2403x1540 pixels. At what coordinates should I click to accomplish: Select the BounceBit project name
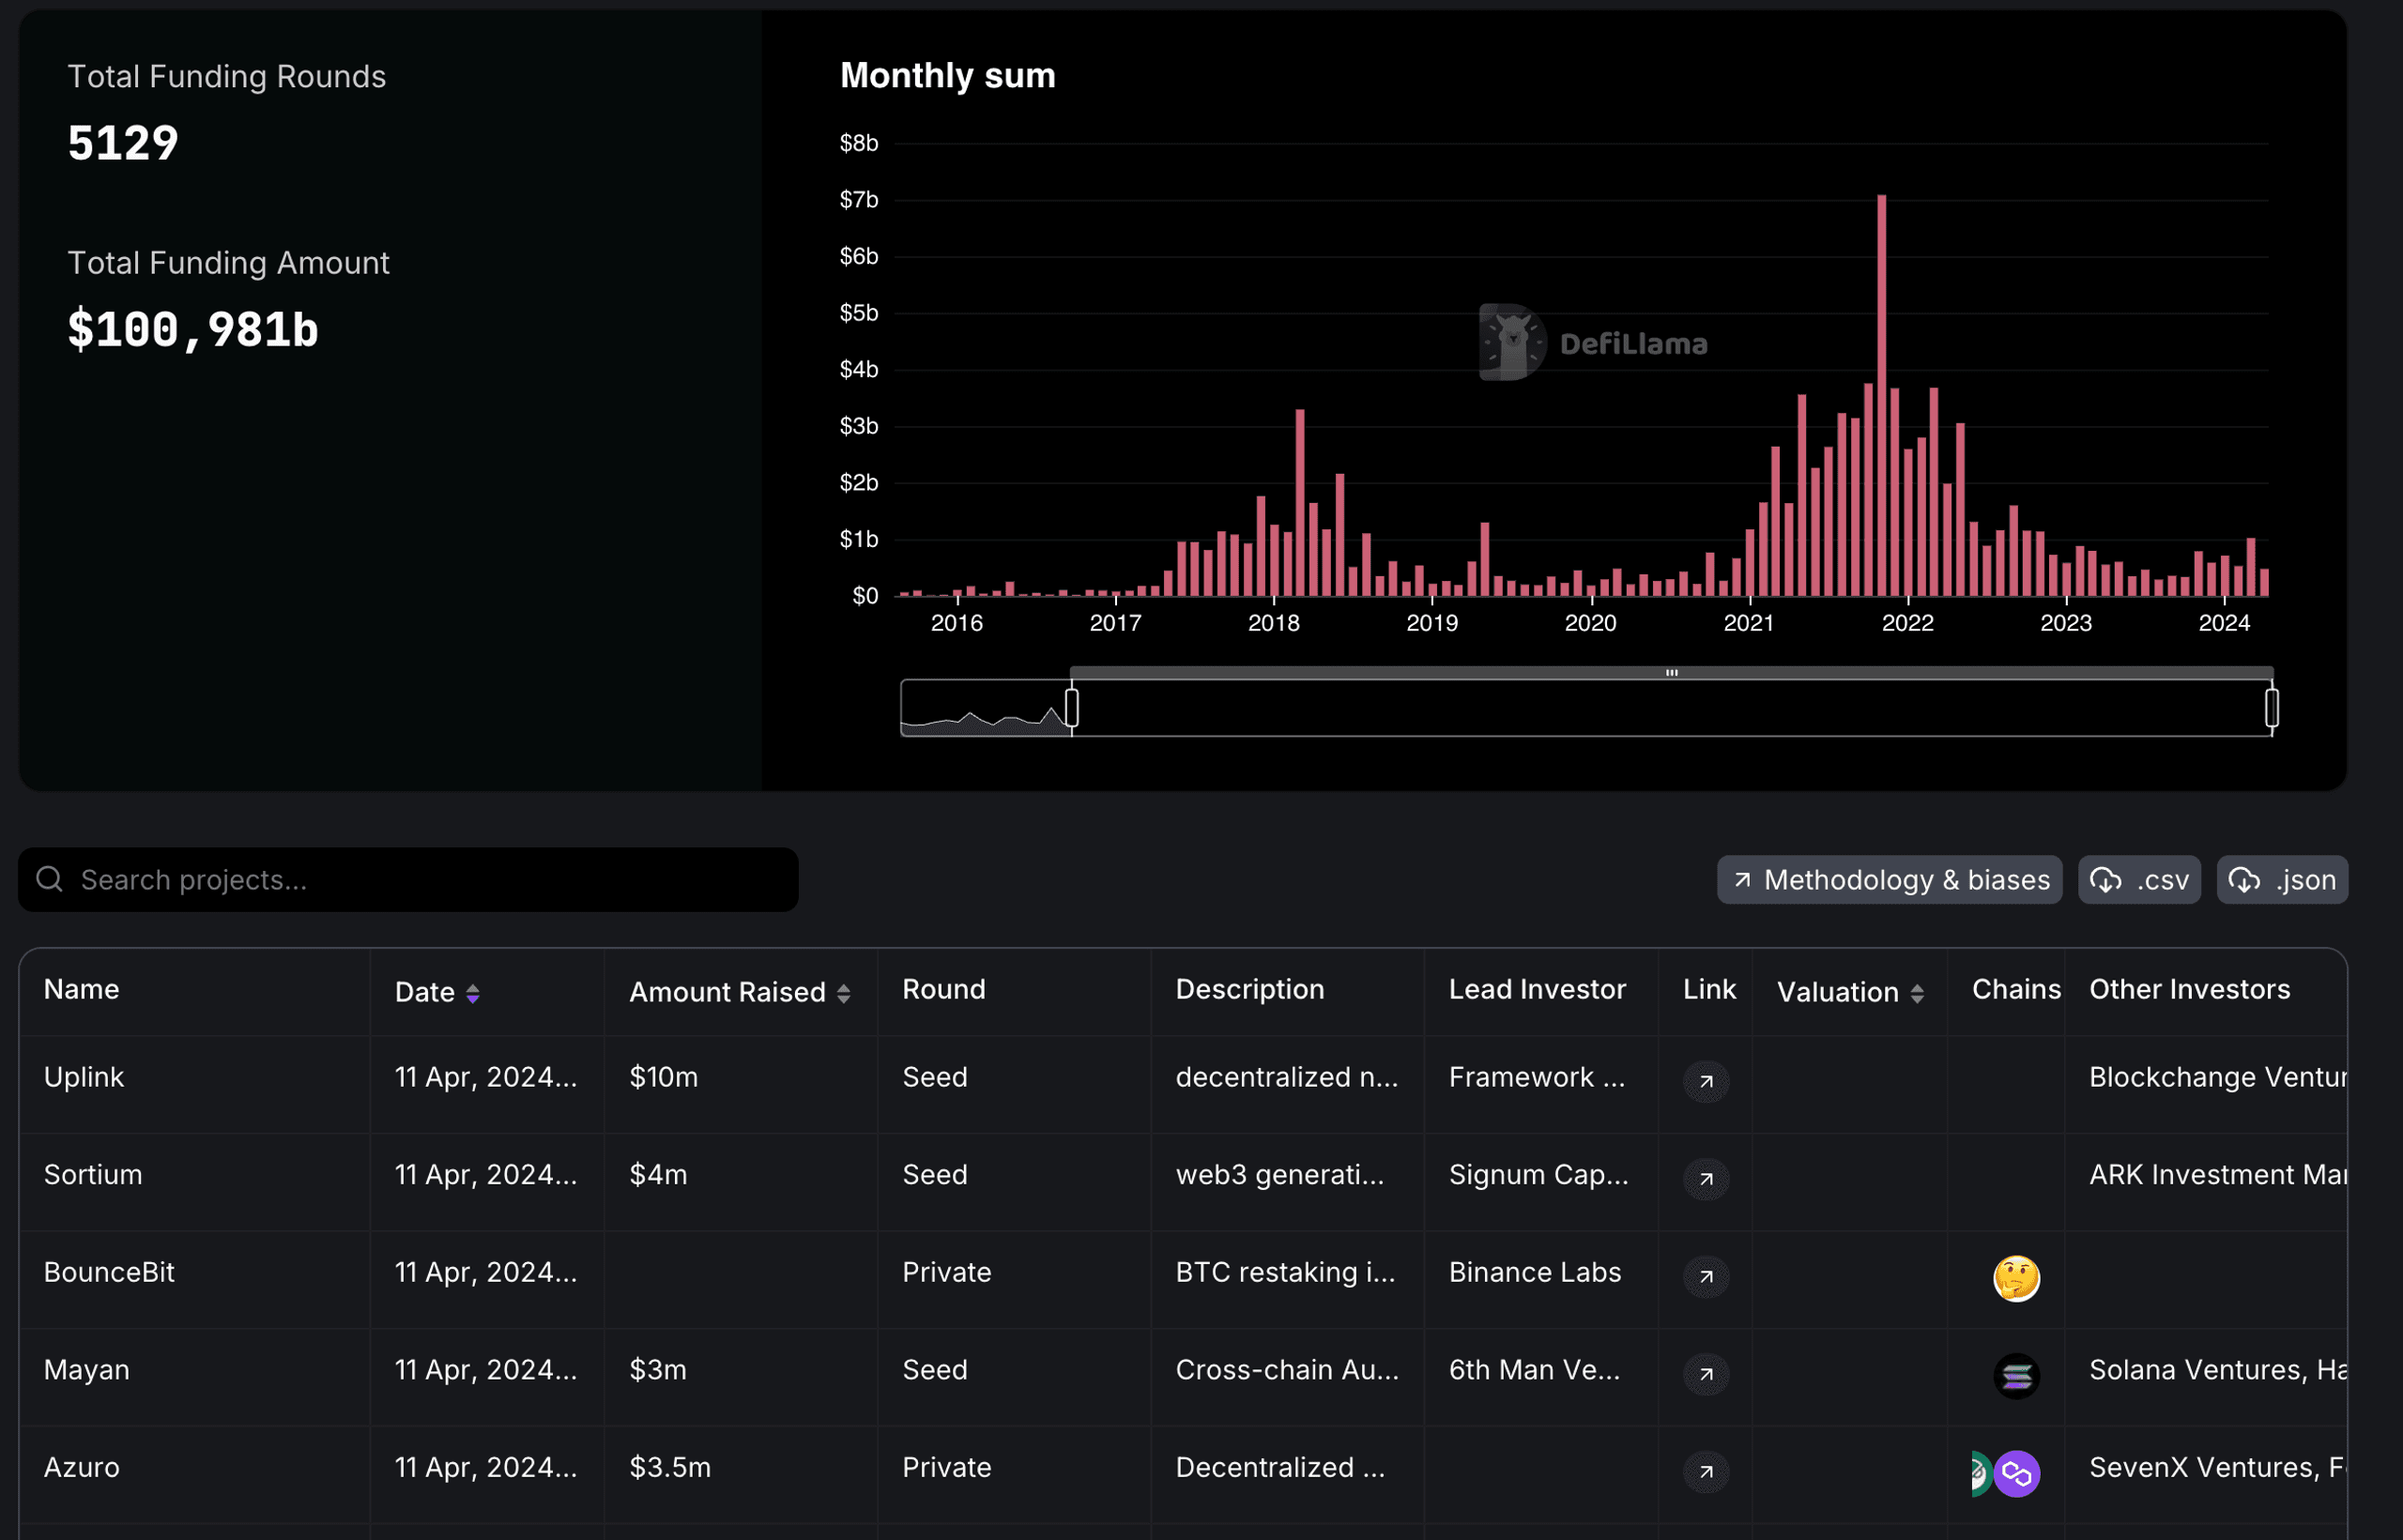point(109,1272)
